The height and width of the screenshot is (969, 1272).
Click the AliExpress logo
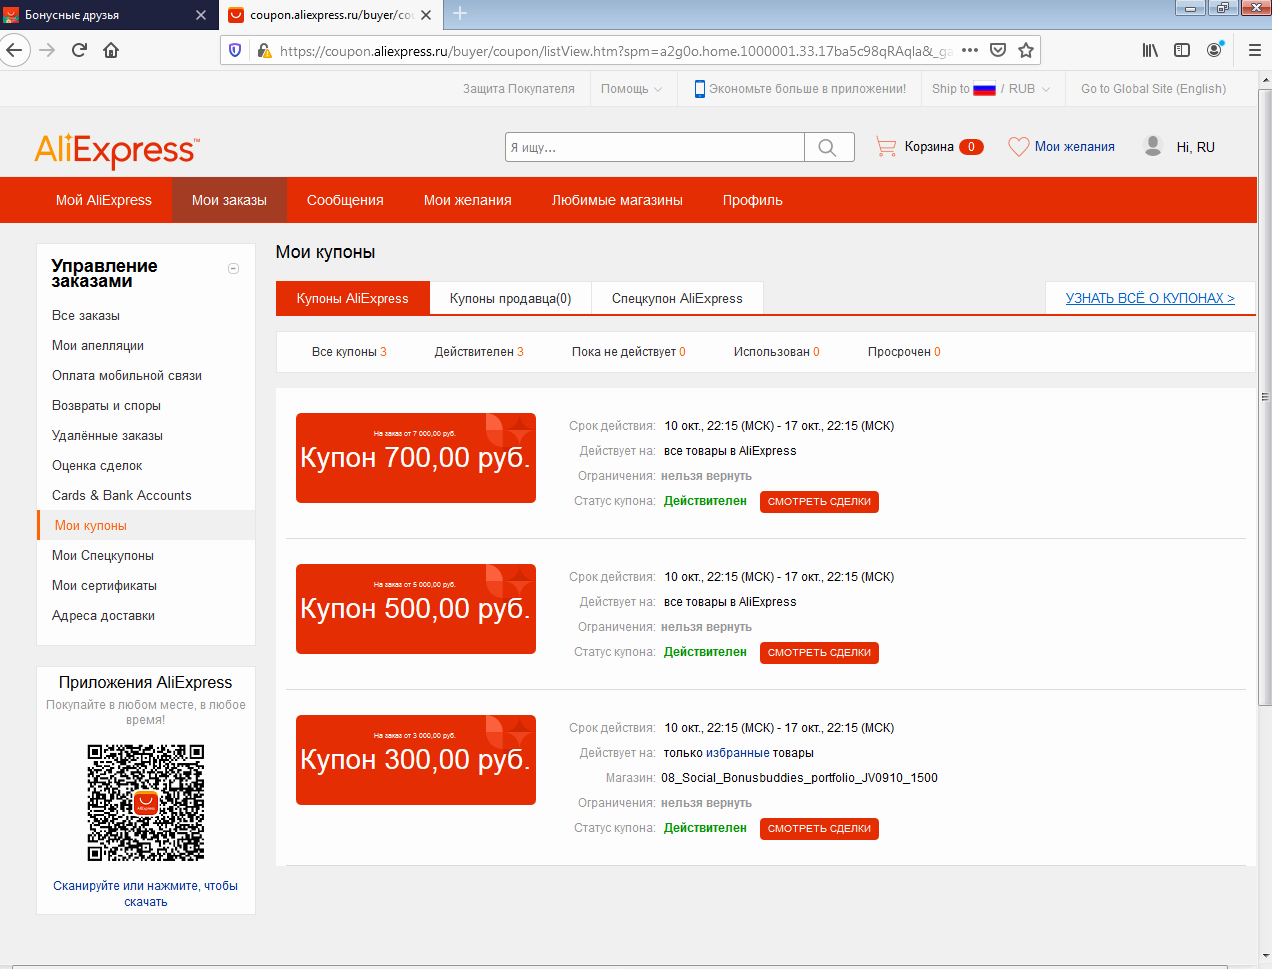117,151
